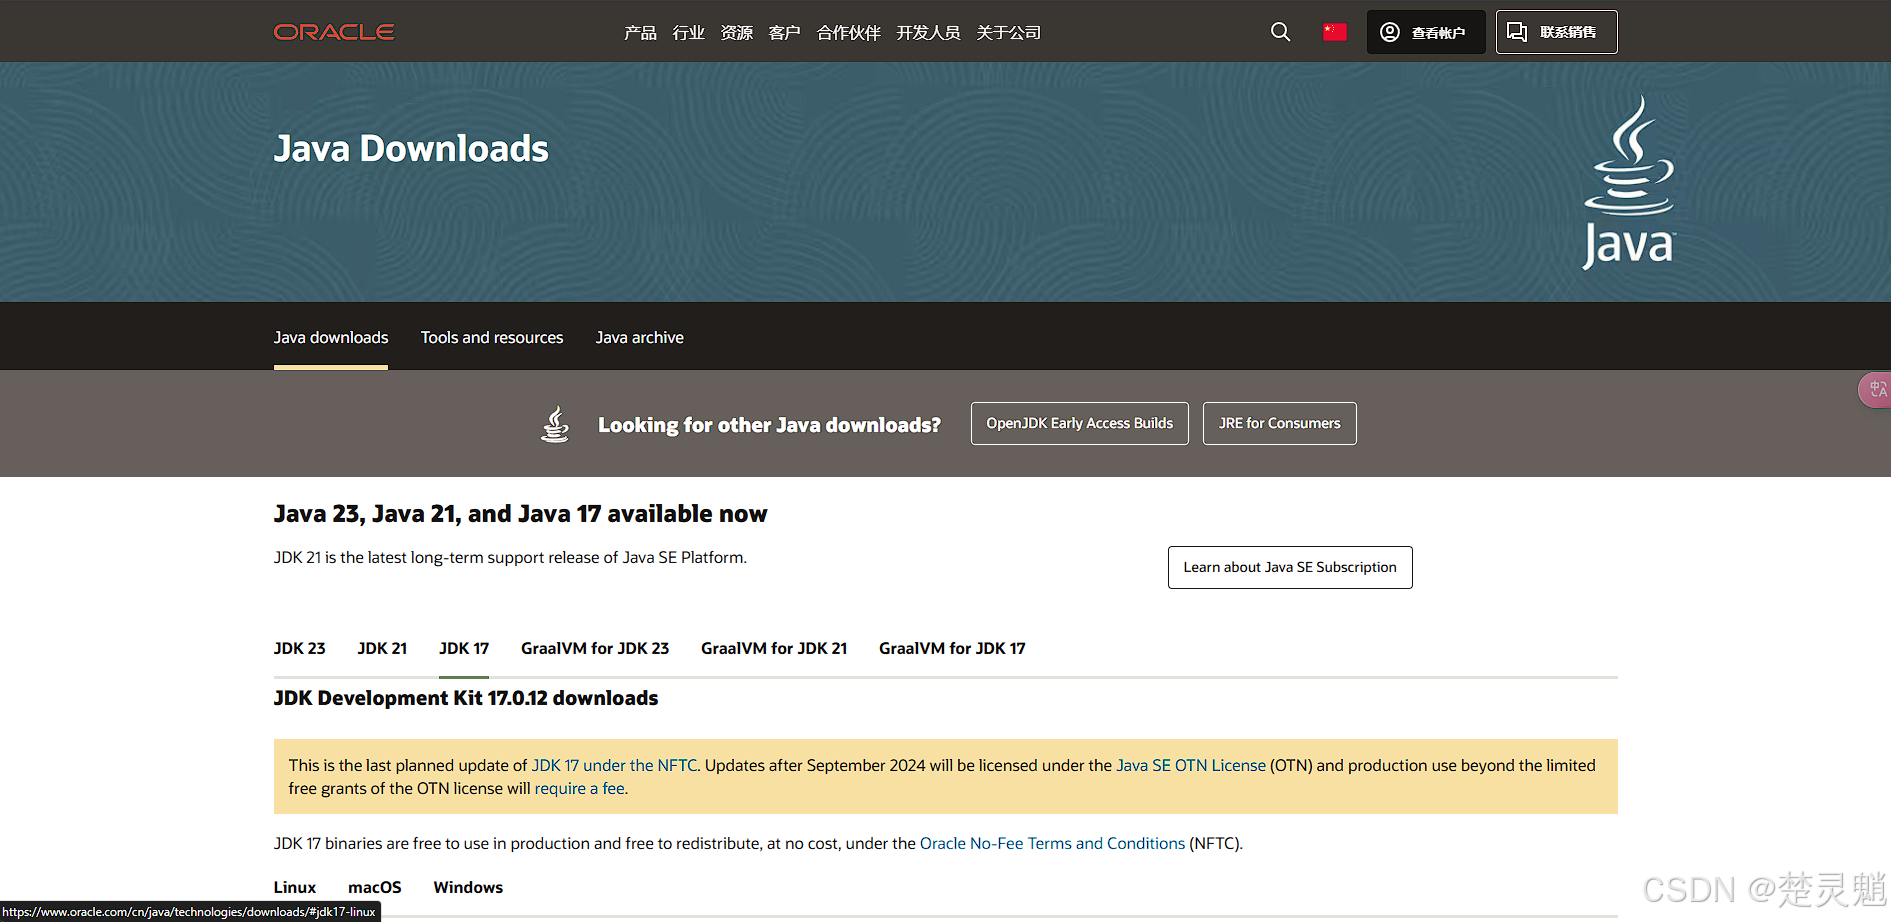This screenshot has width=1891, height=922.
Task: Open Oracle No-Fee Terms and Conditions link
Action: pos(1052,843)
